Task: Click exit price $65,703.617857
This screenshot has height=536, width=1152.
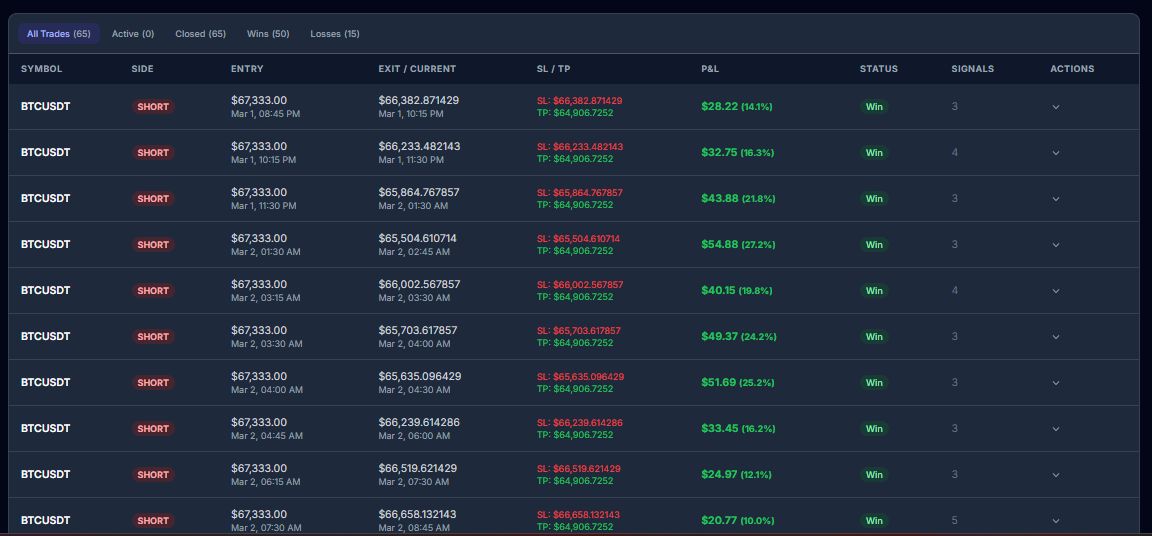Action: point(418,330)
